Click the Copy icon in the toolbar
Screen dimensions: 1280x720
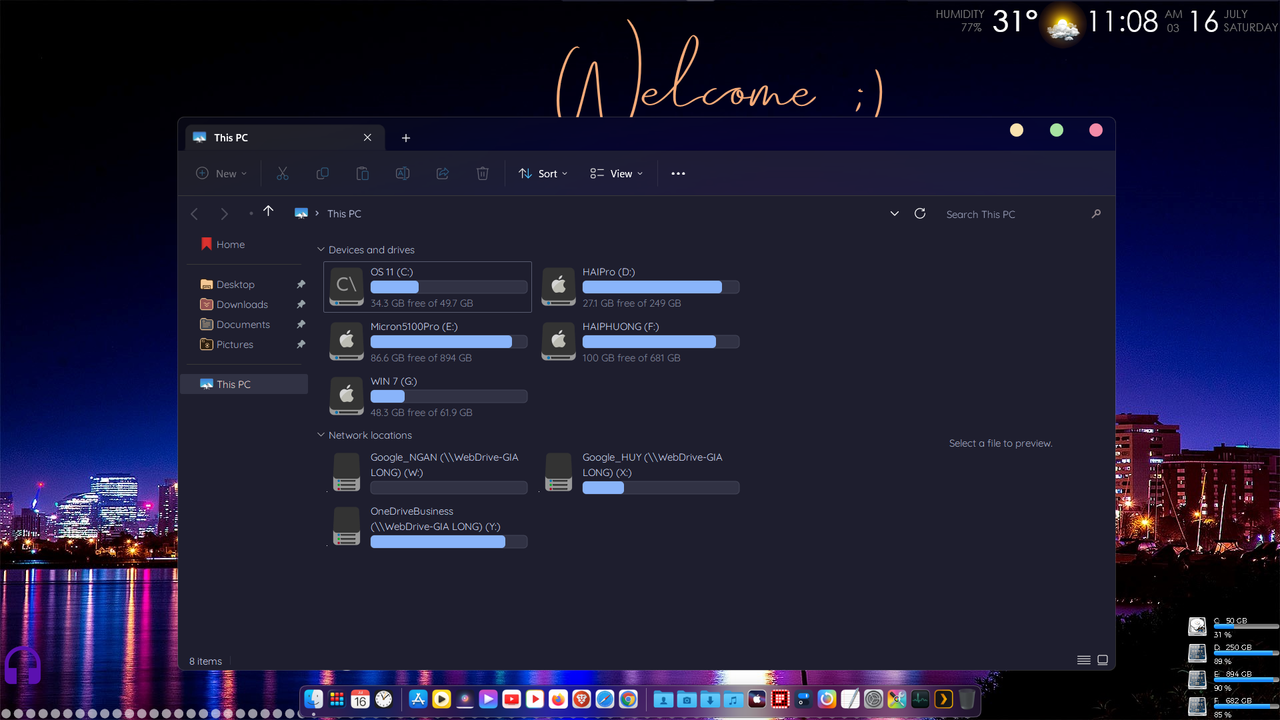click(322, 173)
